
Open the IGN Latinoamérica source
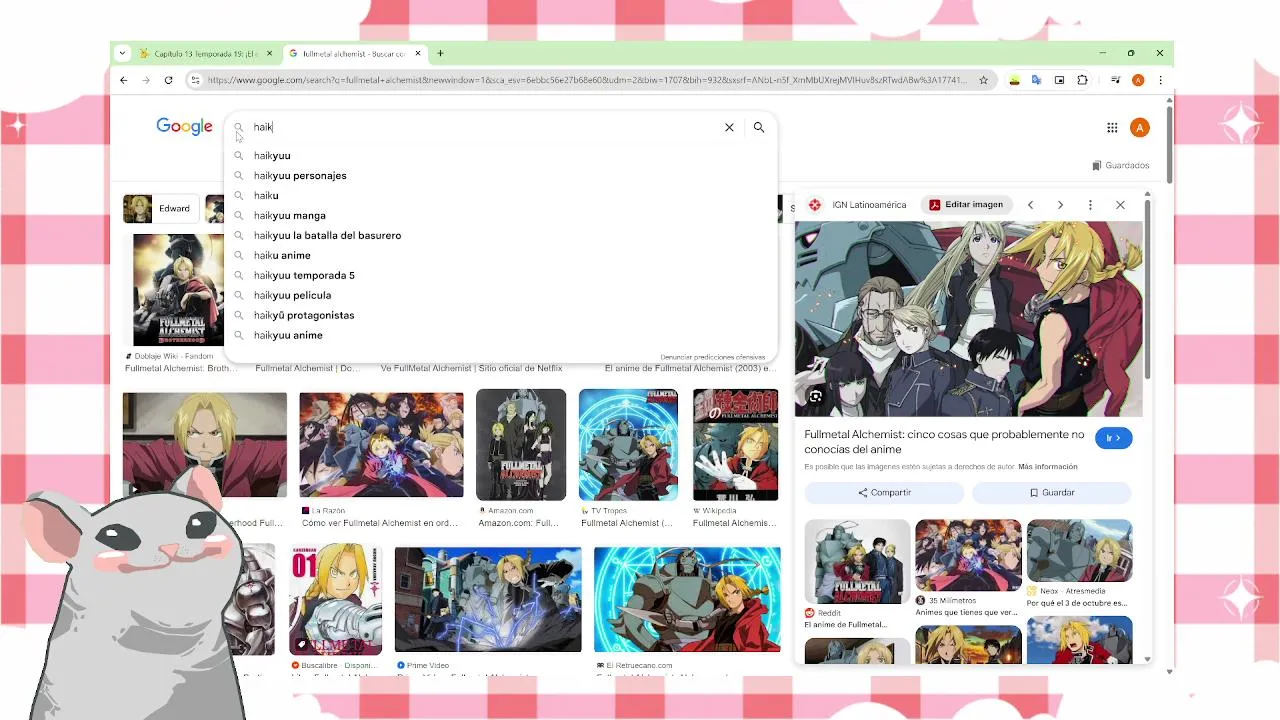tap(858, 204)
